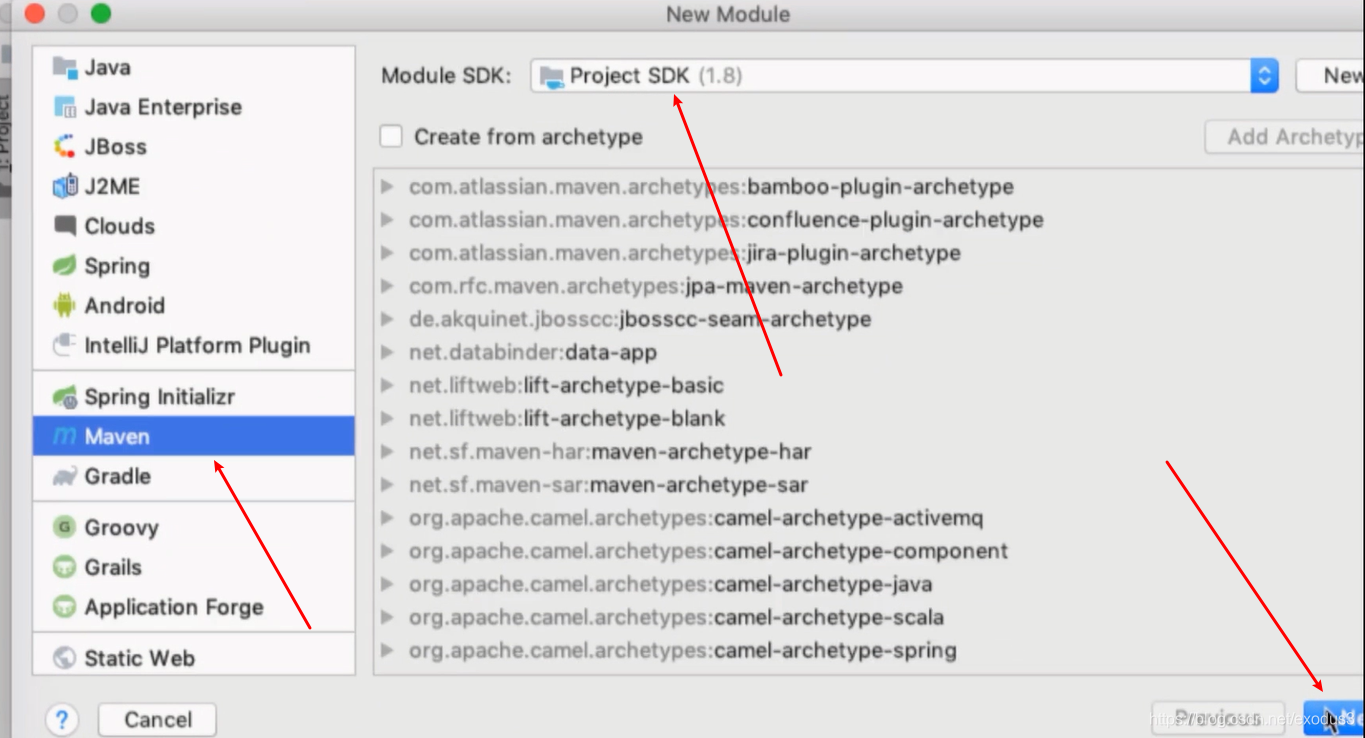Click the Spring leaf icon

click(x=65, y=266)
